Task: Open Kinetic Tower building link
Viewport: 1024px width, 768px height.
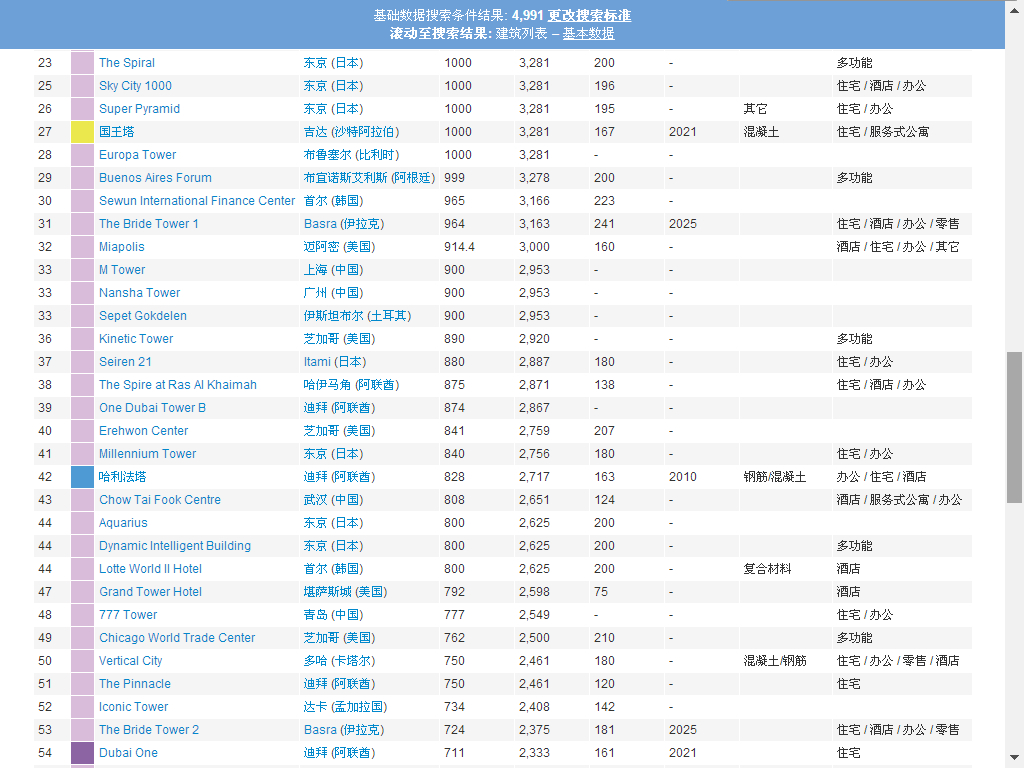Action: click(x=136, y=338)
